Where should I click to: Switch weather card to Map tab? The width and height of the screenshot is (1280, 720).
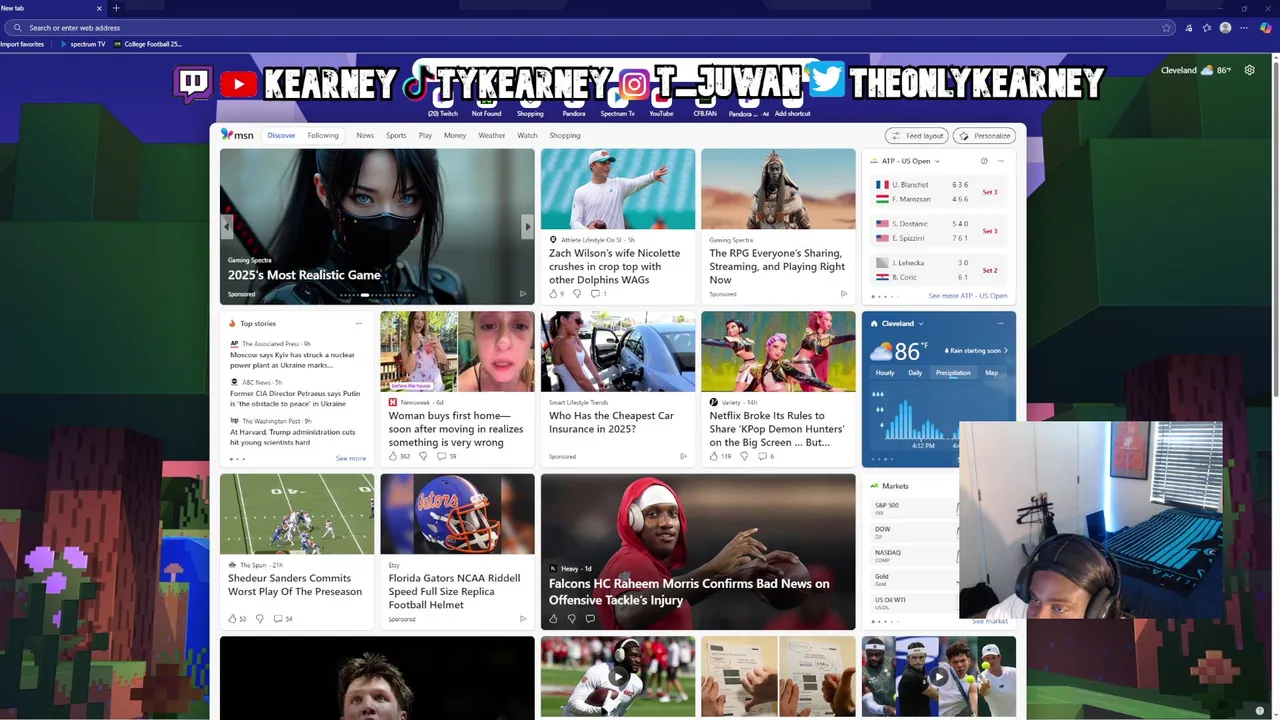(x=991, y=373)
